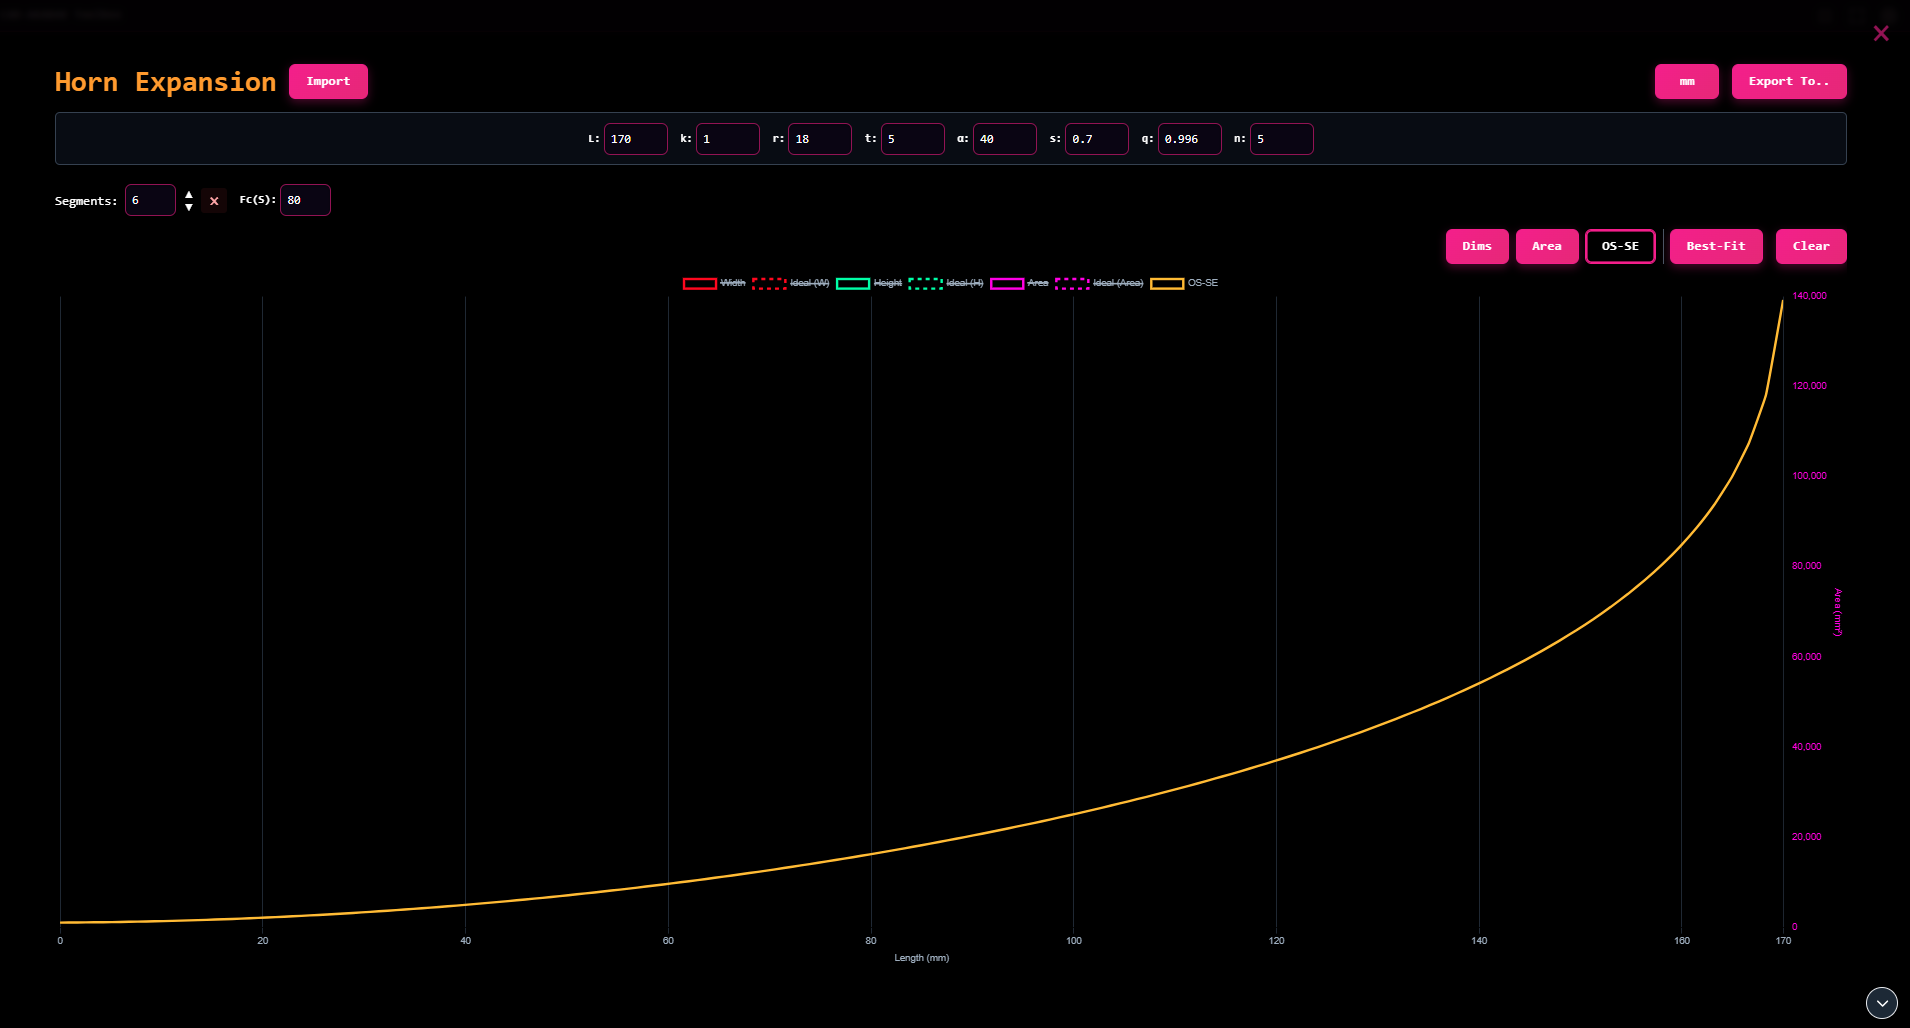Screen dimensions: 1910x1028
Task: Decrease Segments with the down arrow
Action: pos(189,207)
